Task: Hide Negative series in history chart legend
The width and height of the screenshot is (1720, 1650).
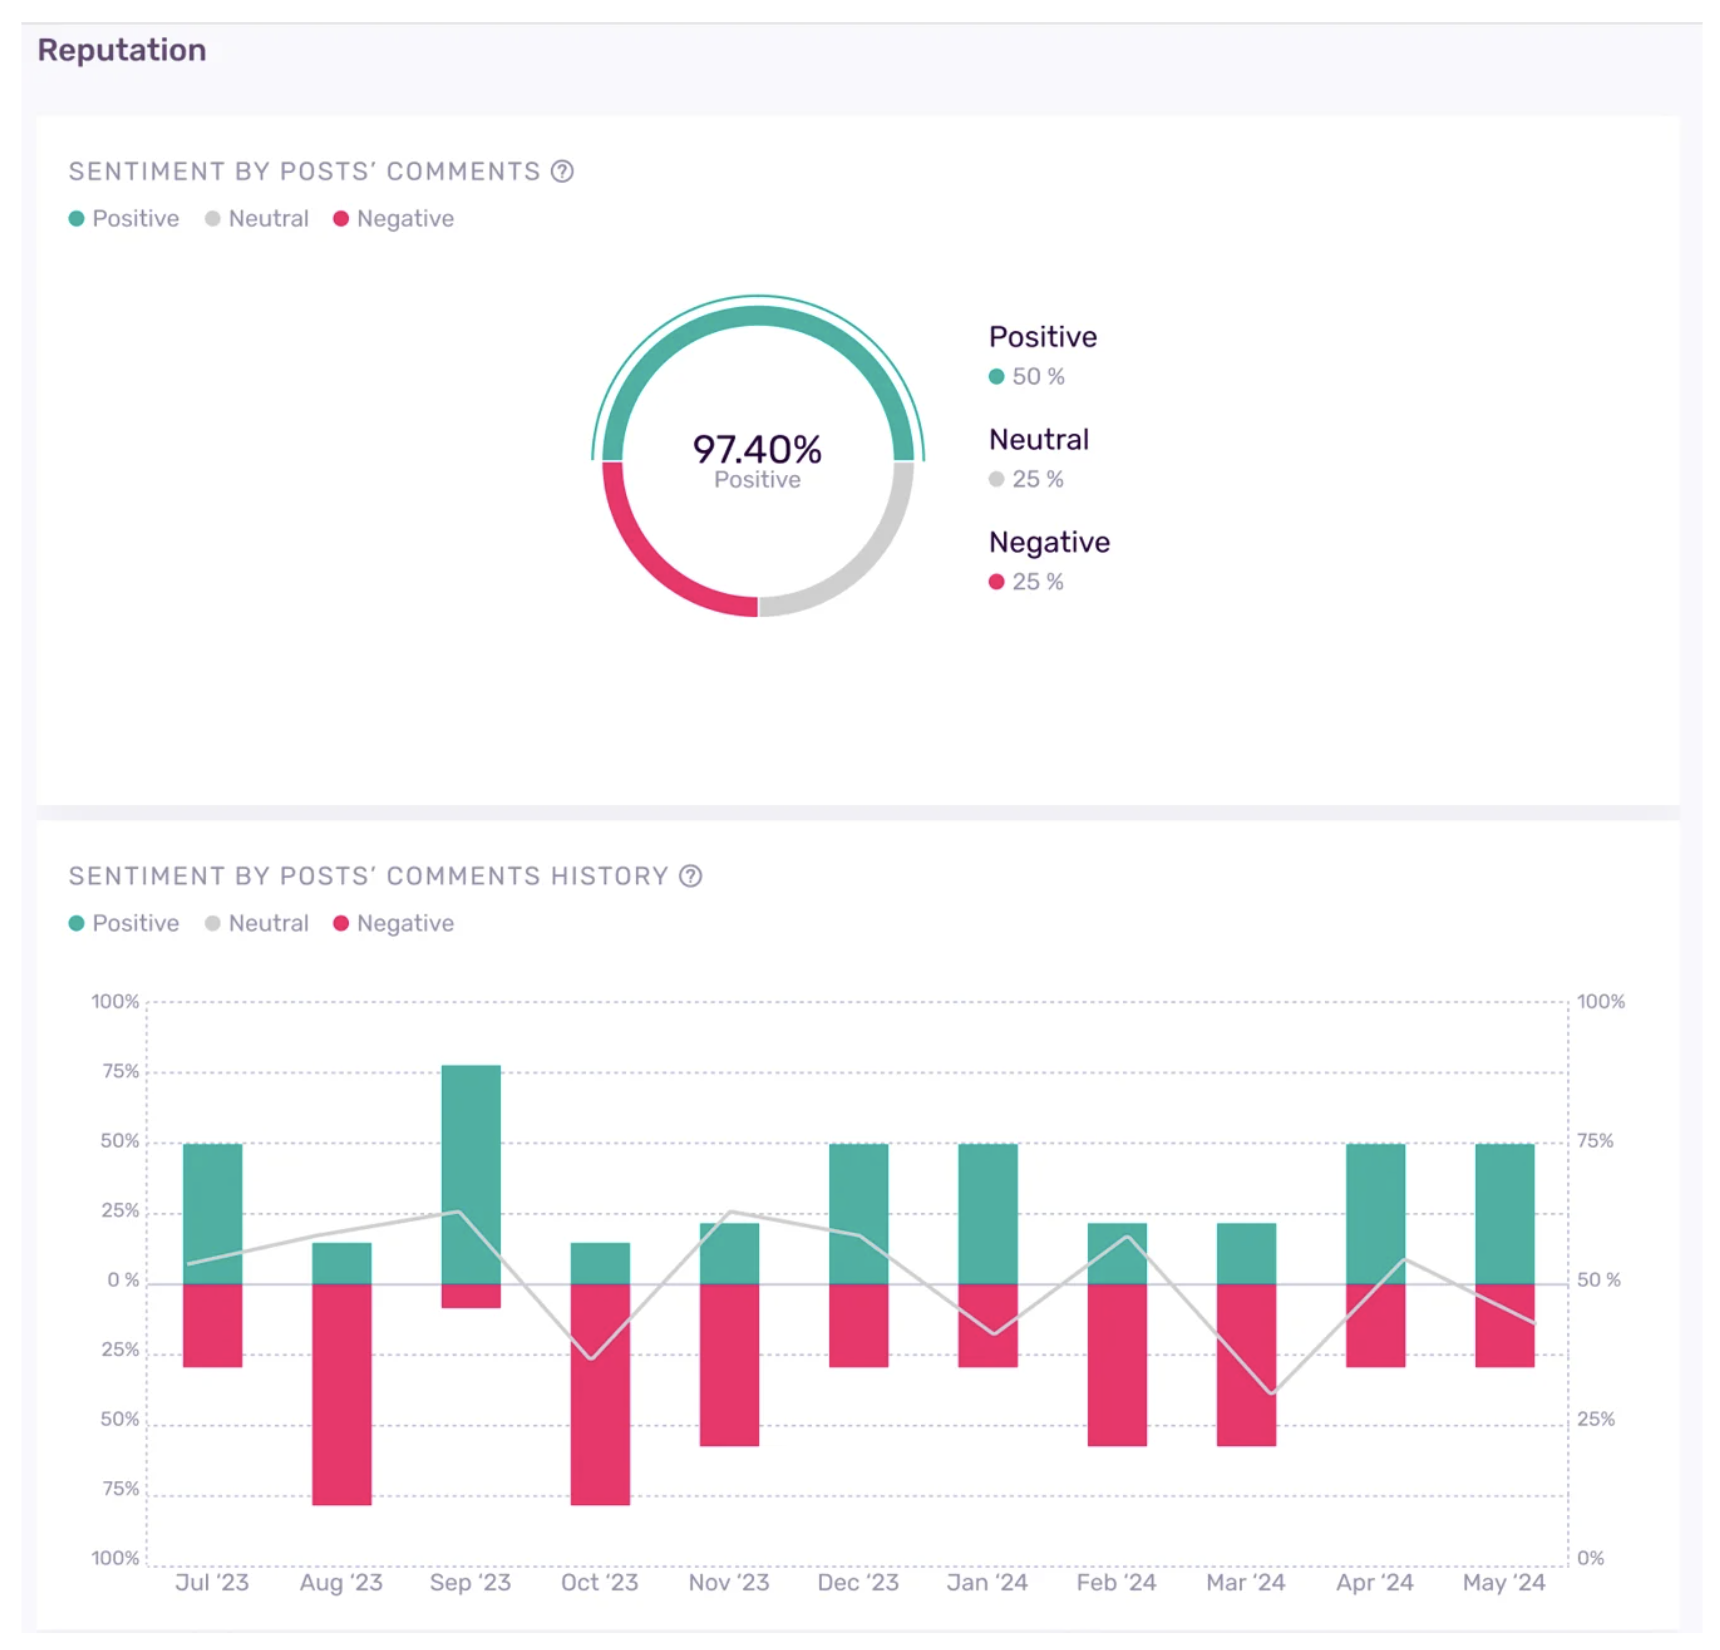Action: 393,923
